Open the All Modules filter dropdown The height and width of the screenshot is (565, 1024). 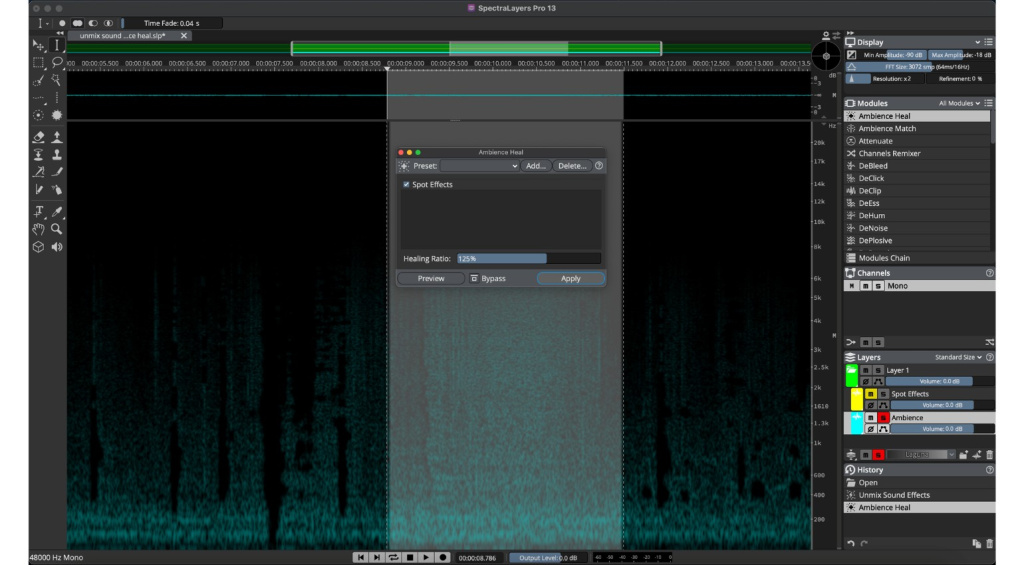[959, 103]
